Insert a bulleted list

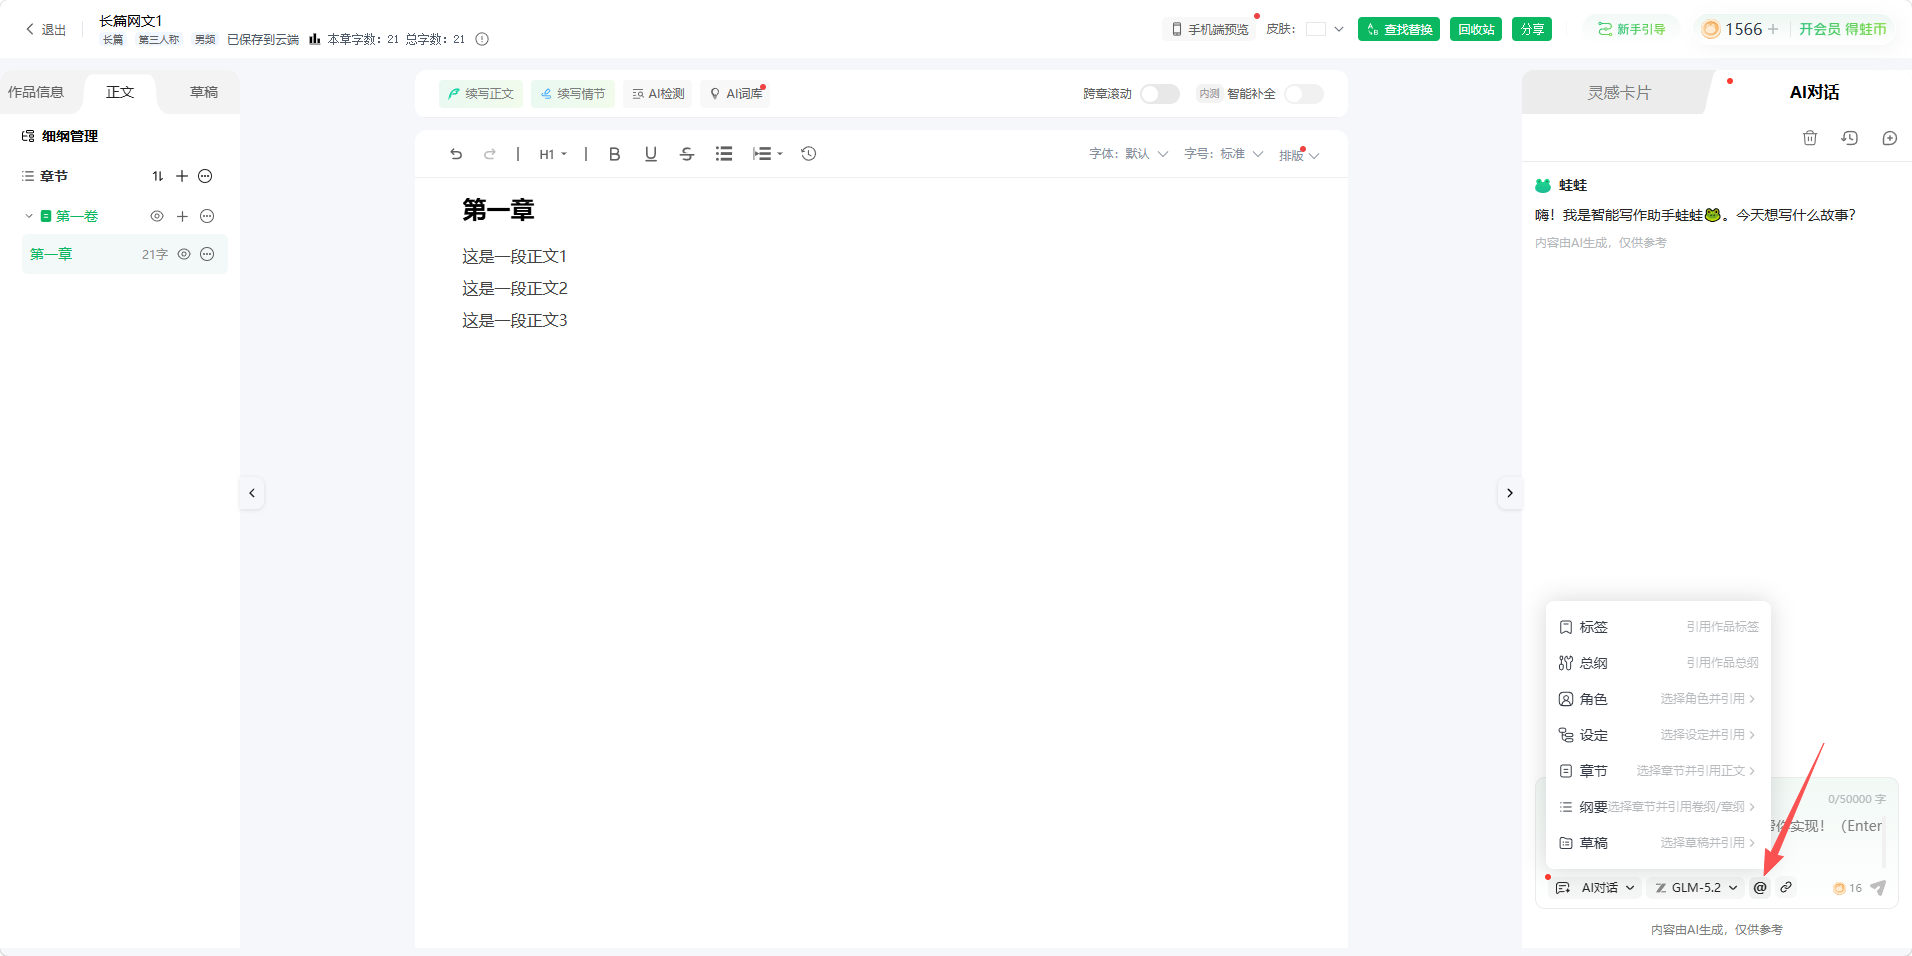724,154
